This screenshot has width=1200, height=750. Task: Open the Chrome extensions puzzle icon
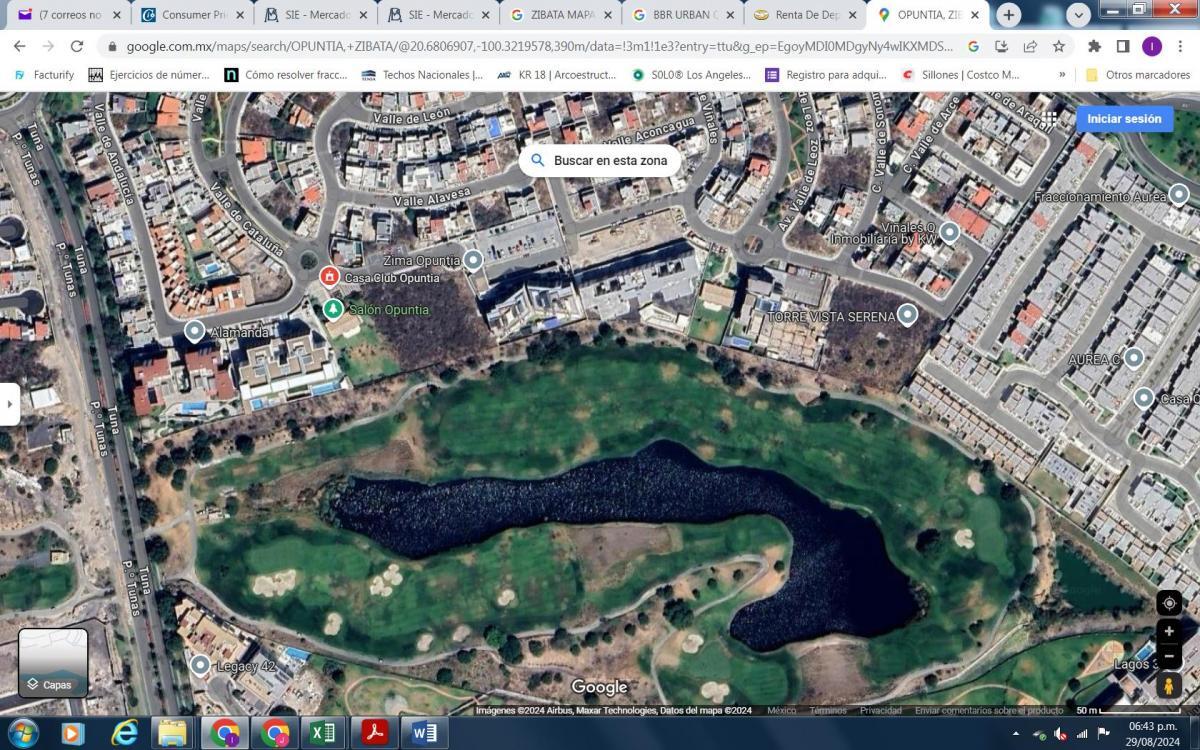click(1094, 46)
